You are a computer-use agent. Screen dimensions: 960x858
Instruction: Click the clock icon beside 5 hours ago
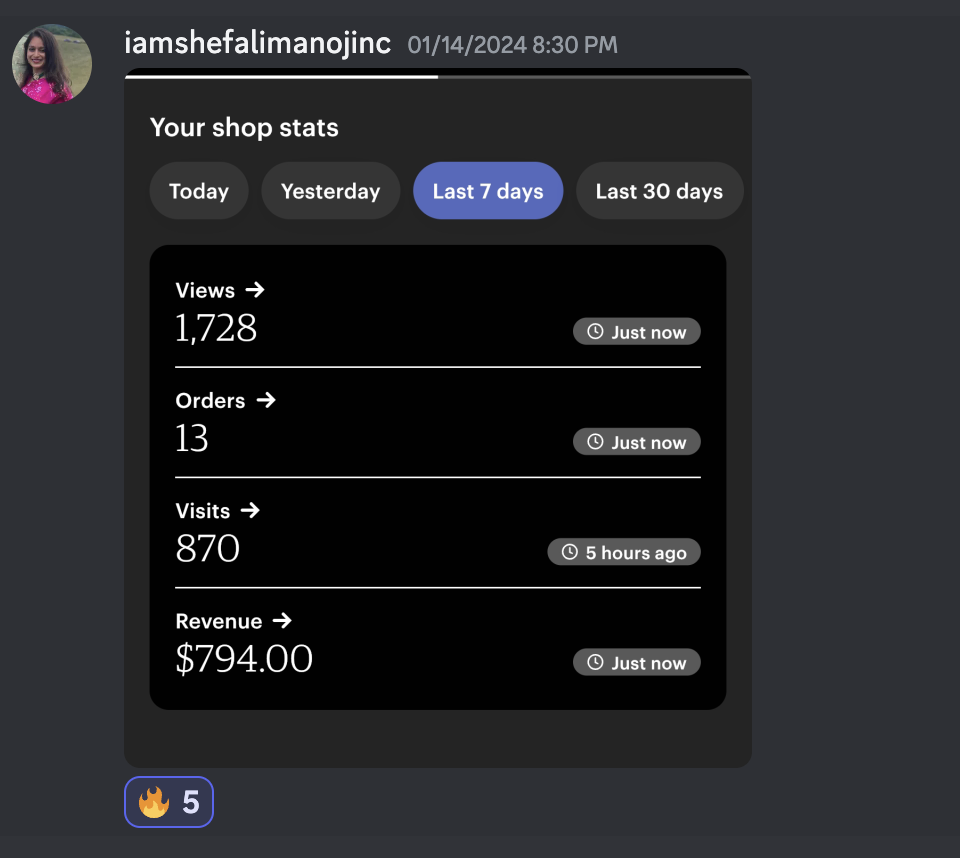pyautogui.click(x=570, y=552)
